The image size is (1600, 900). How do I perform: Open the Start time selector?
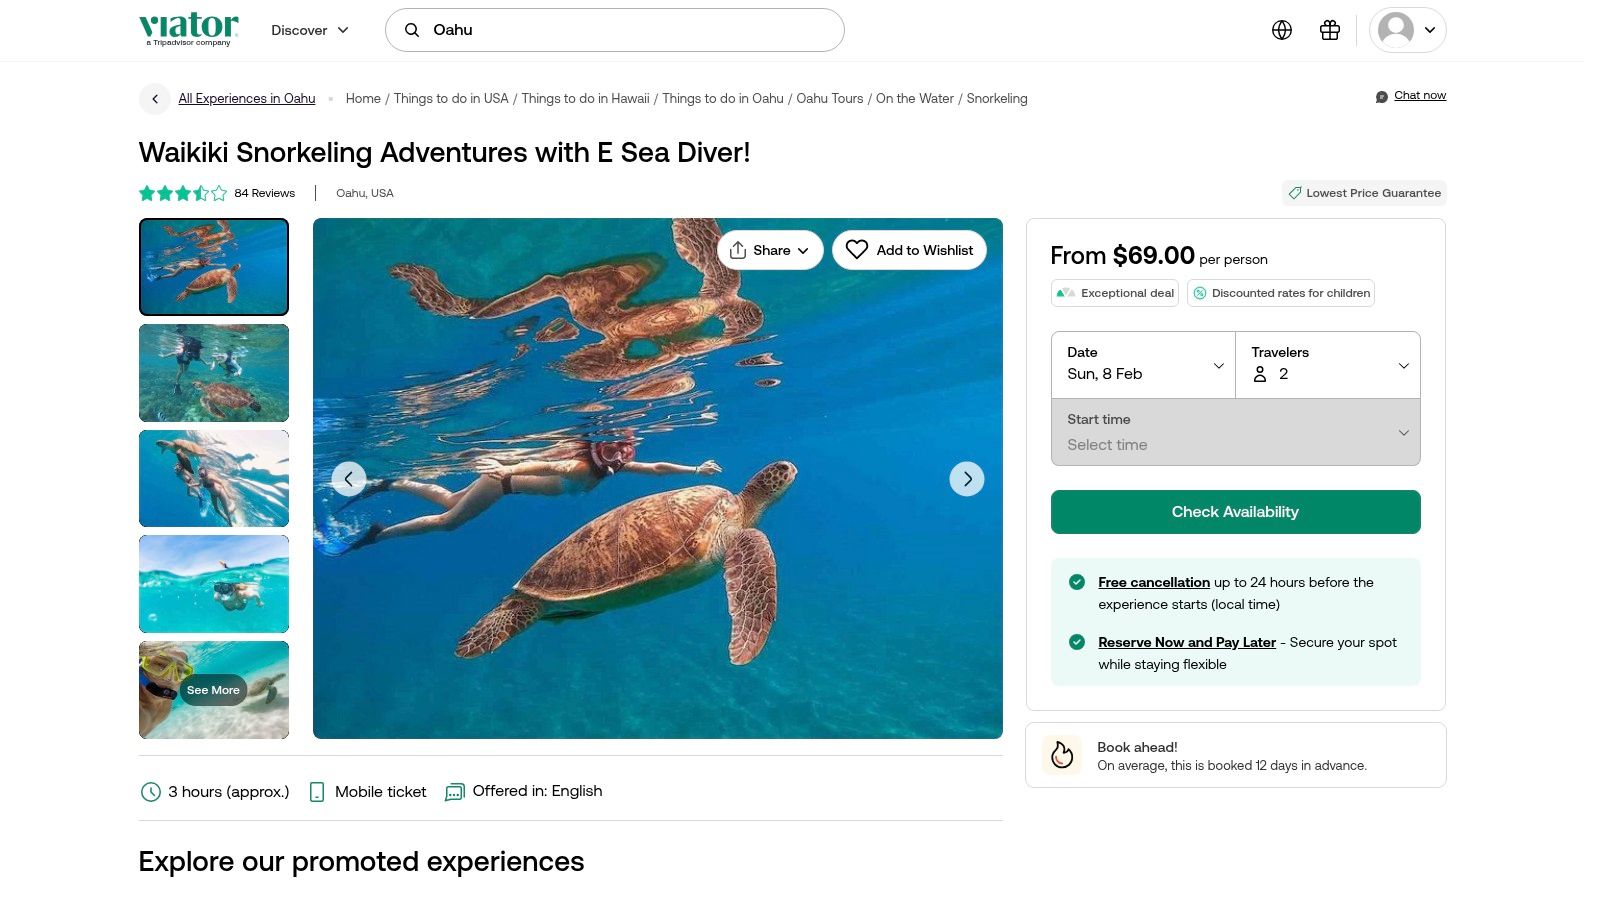(x=1235, y=432)
